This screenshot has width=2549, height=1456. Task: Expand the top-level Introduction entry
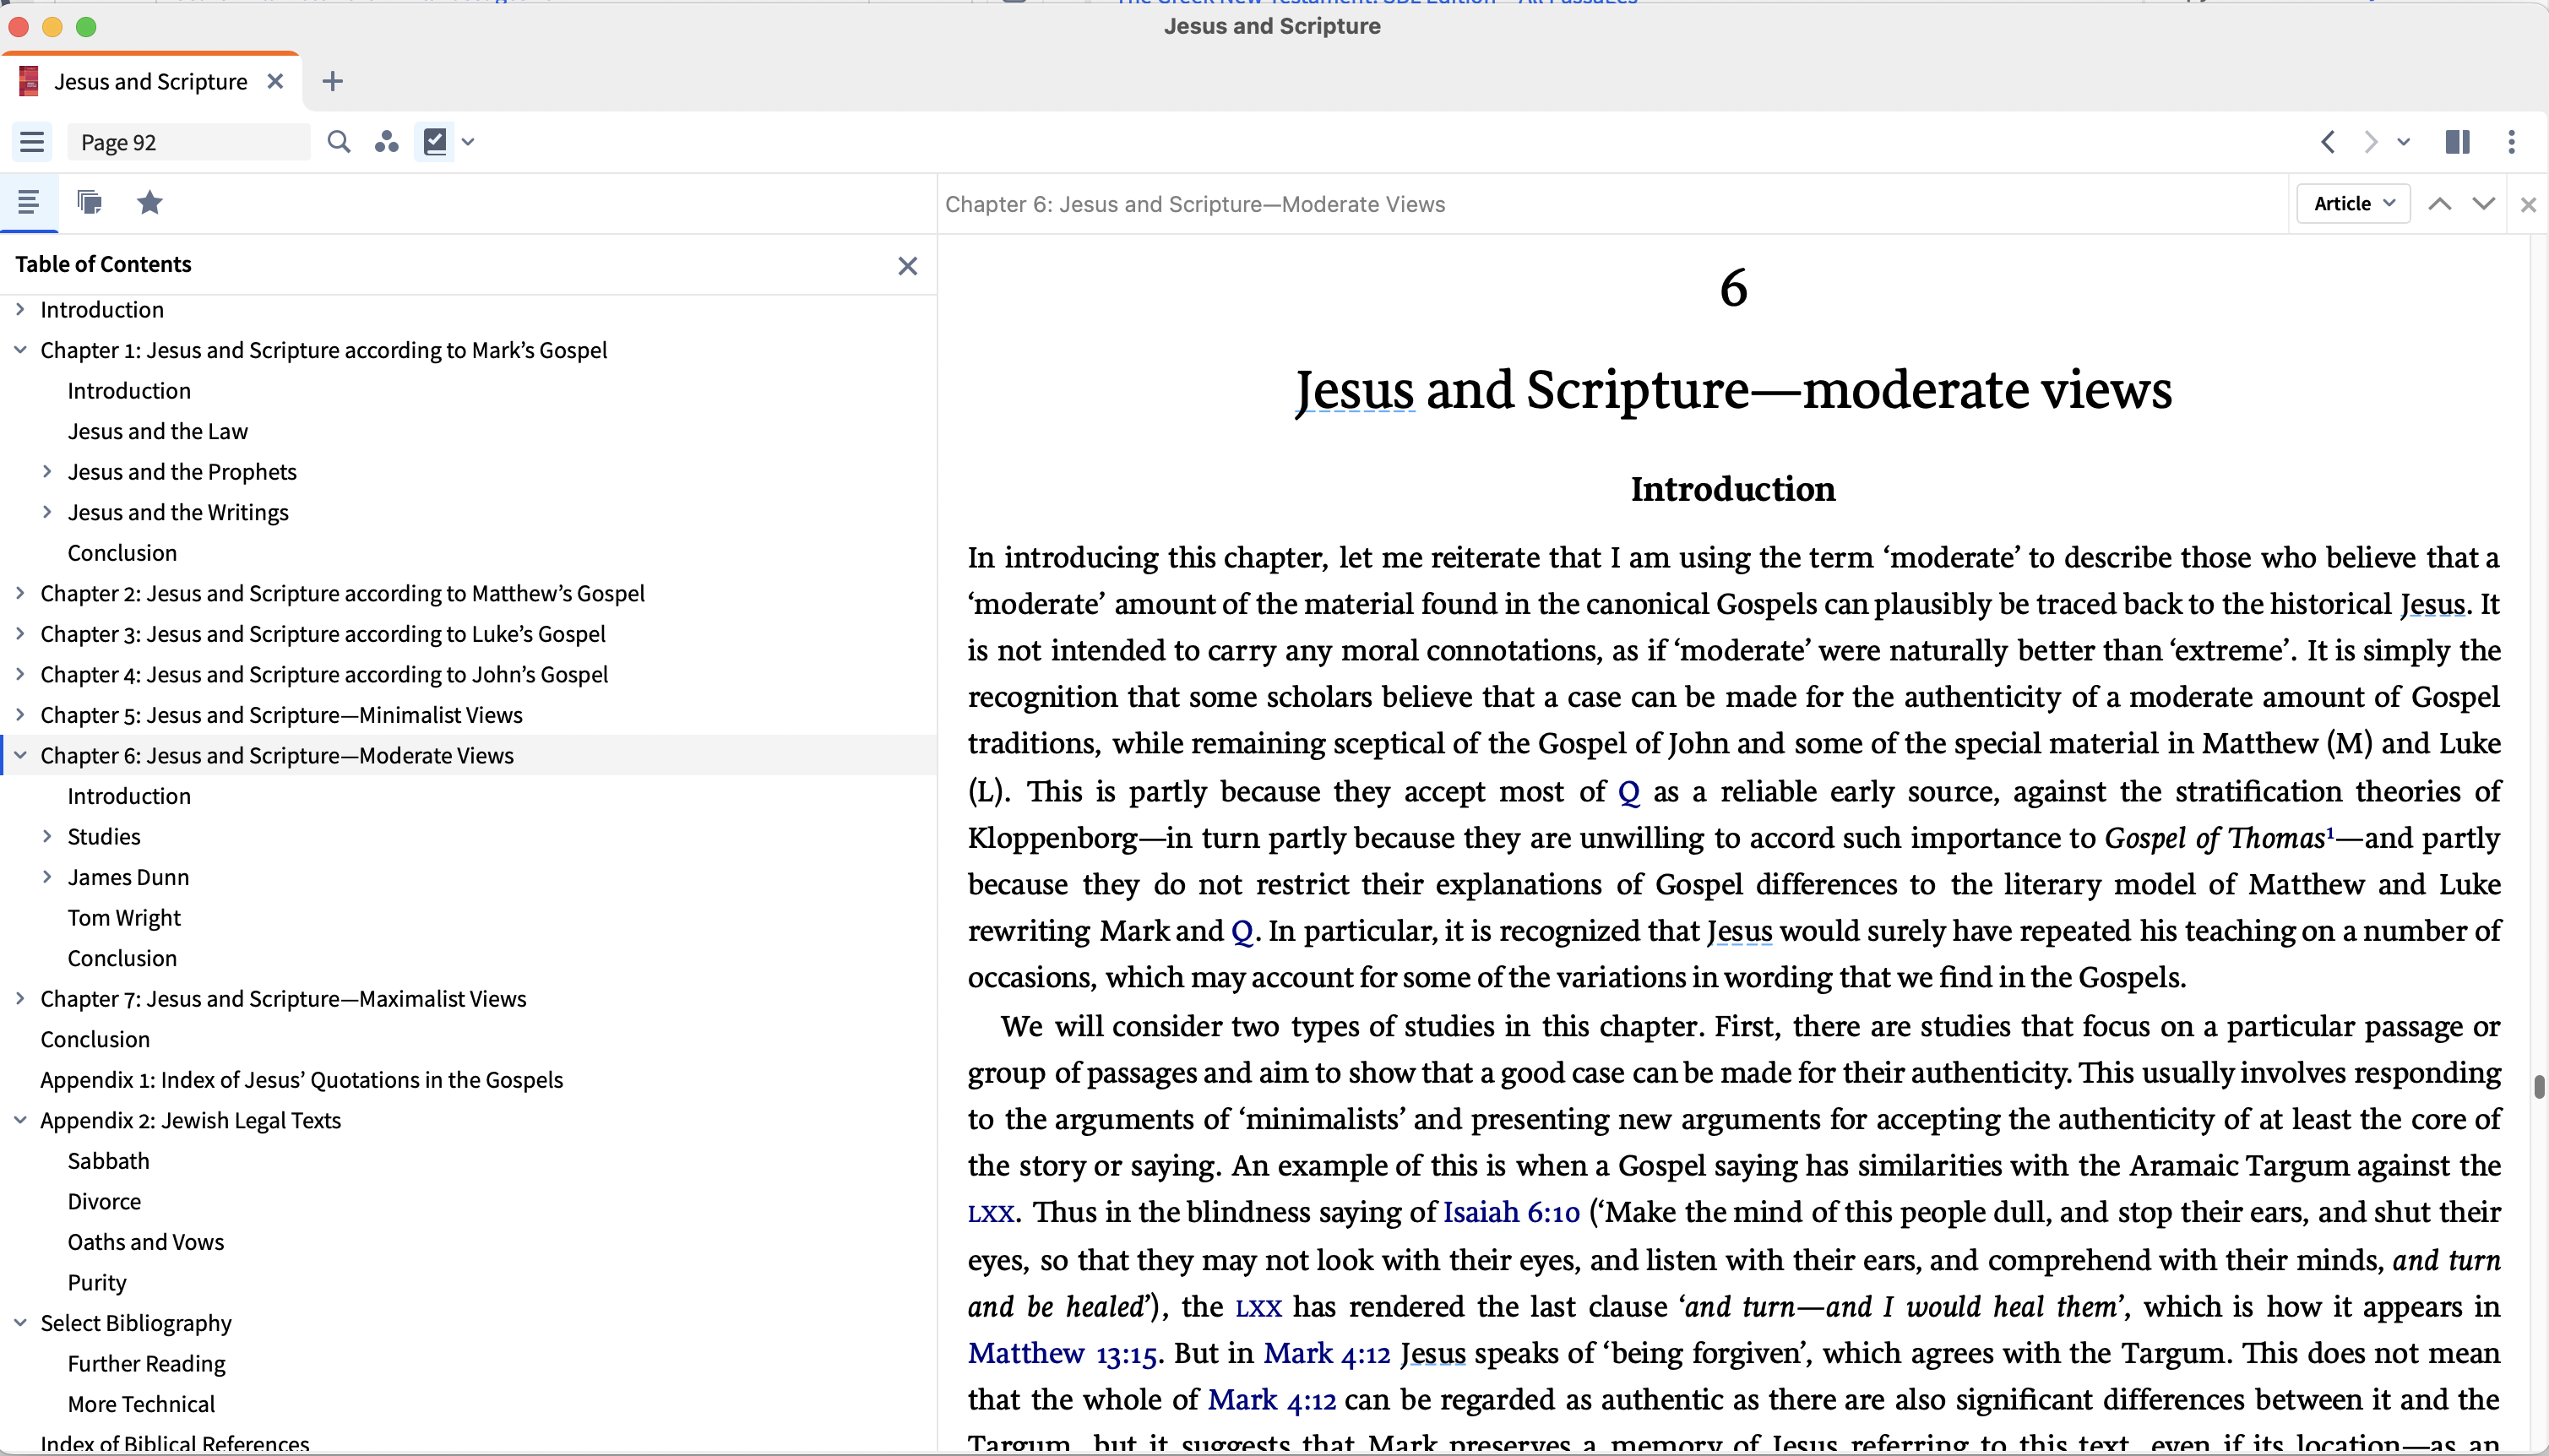(x=20, y=310)
